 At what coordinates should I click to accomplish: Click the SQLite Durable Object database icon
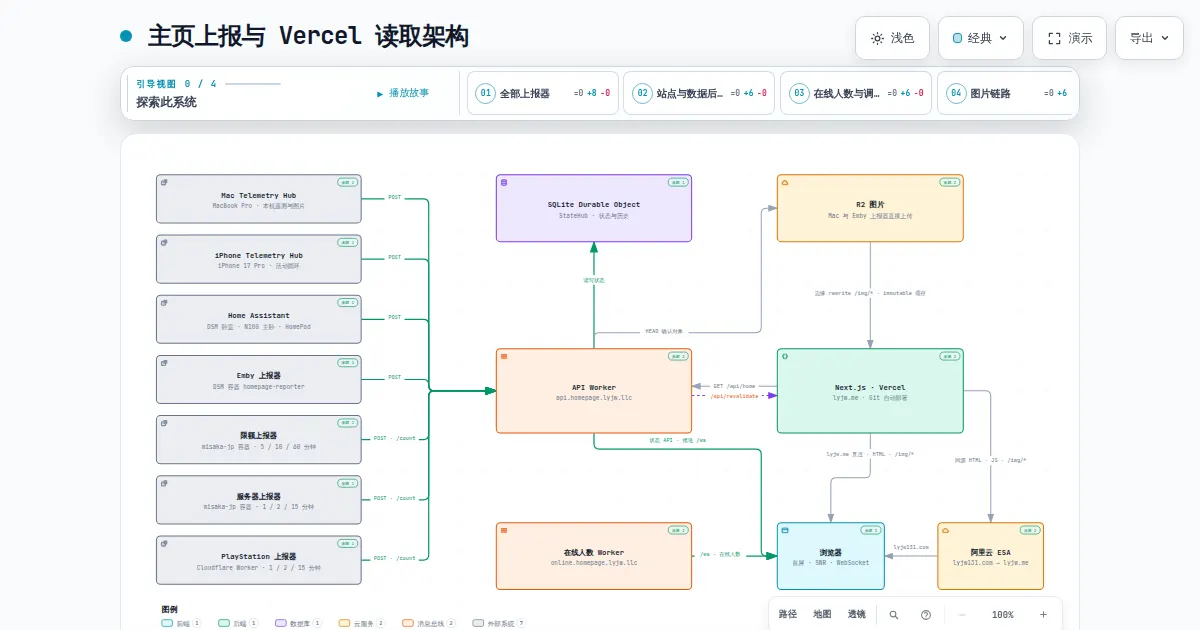coord(504,182)
